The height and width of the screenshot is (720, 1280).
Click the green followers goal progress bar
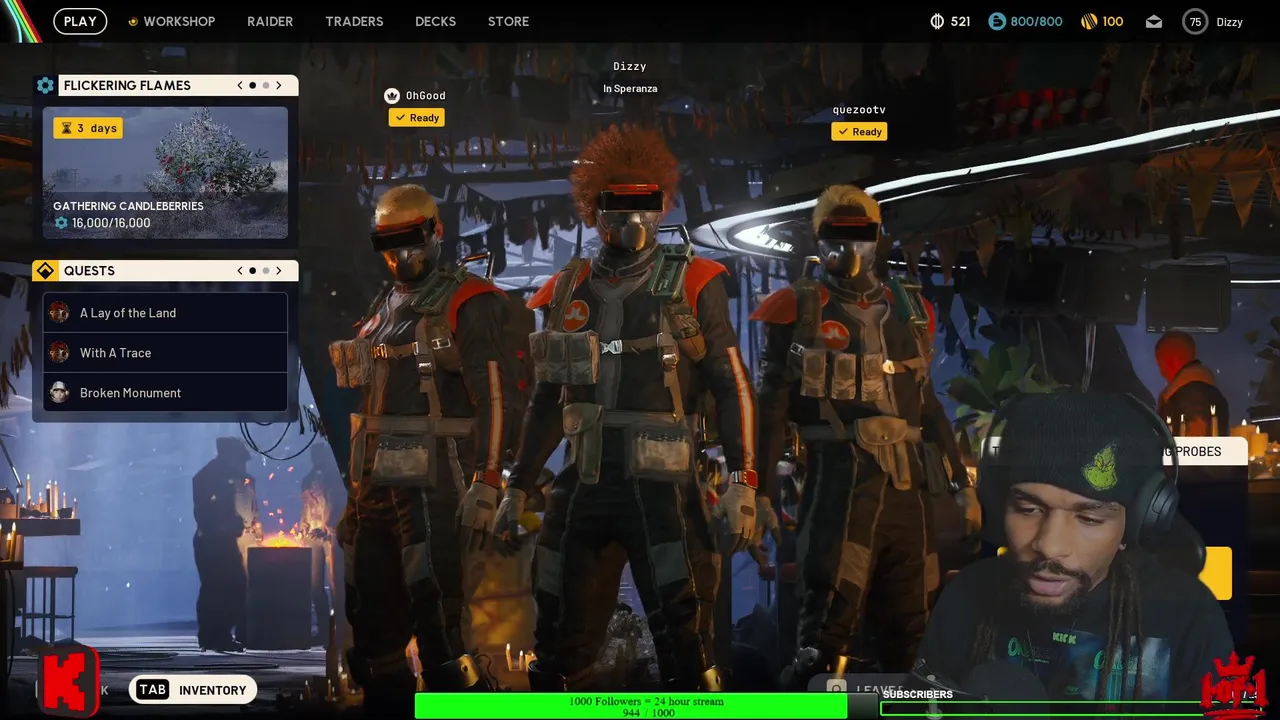tap(631, 707)
